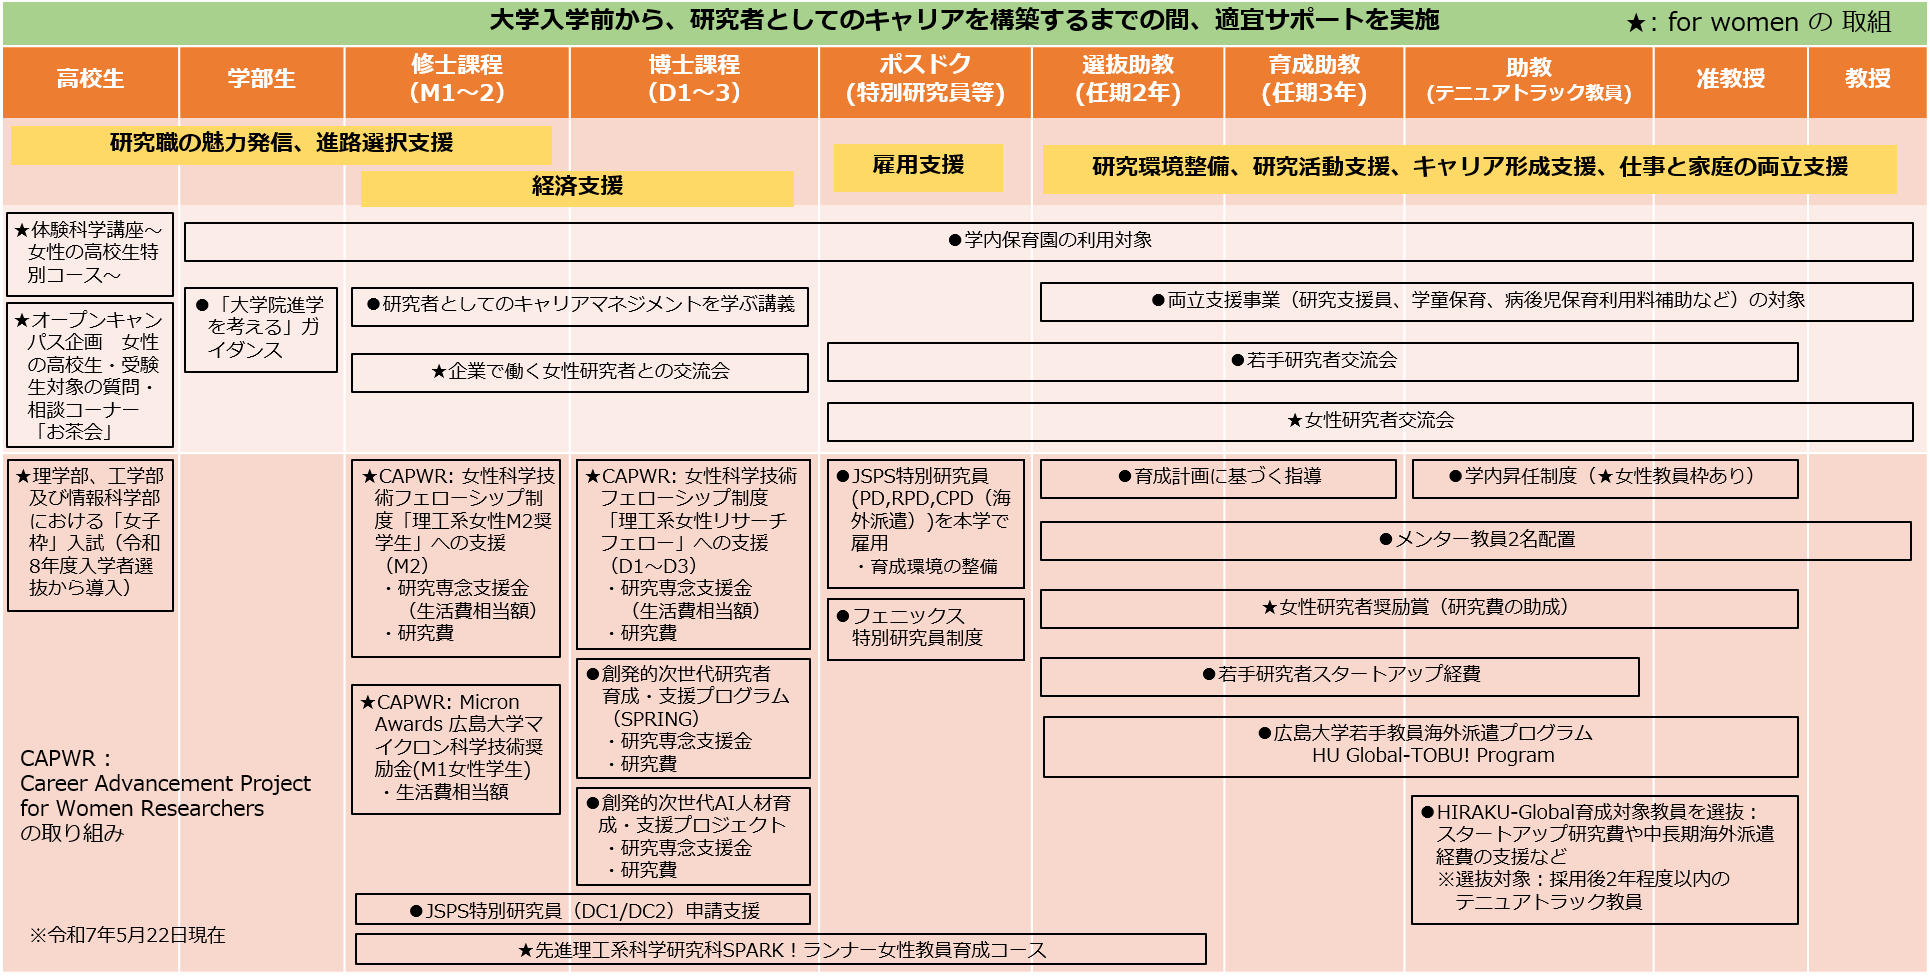Click the 女性研究者奨励賞 bar
The image size is (1930, 976).
(x=1419, y=609)
